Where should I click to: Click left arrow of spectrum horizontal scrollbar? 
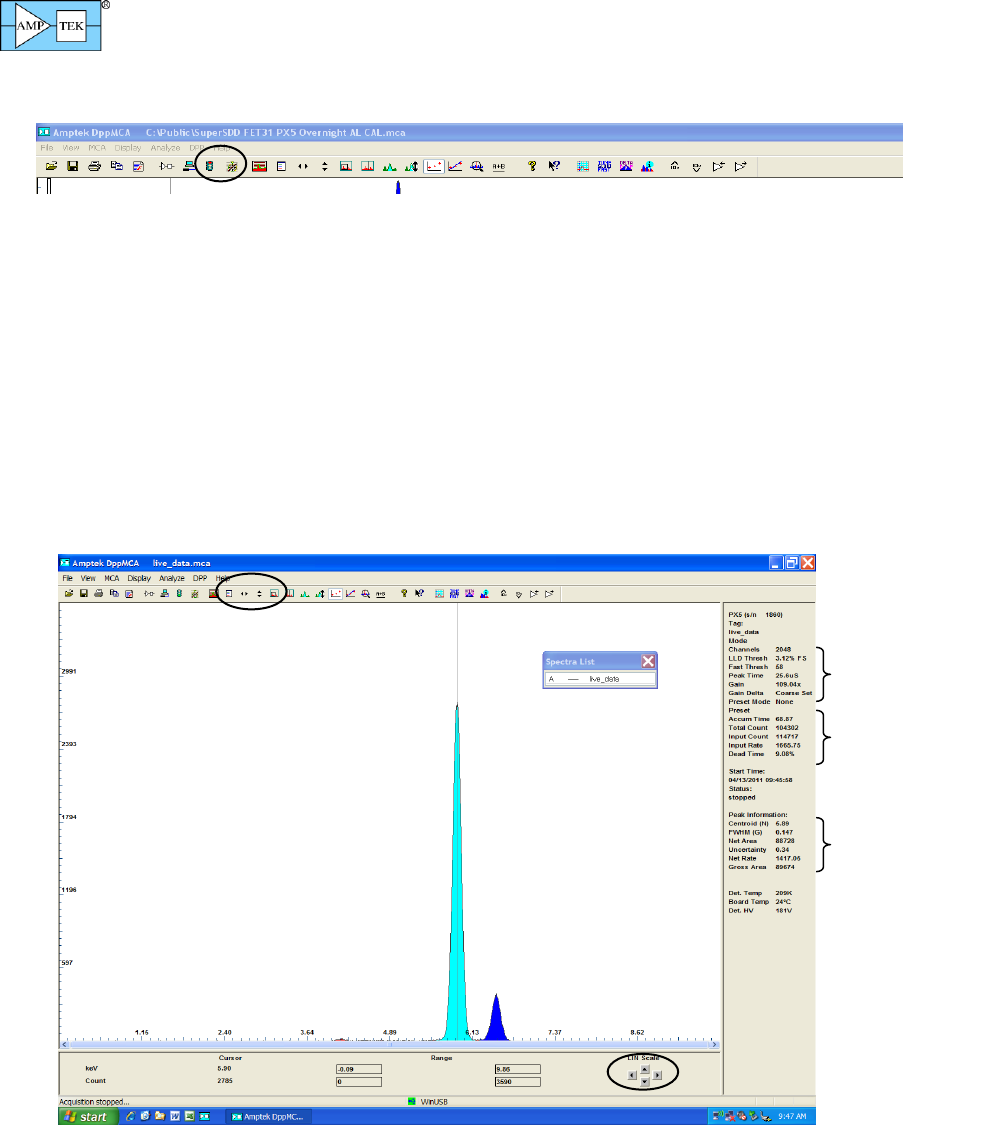[65, 1045]
